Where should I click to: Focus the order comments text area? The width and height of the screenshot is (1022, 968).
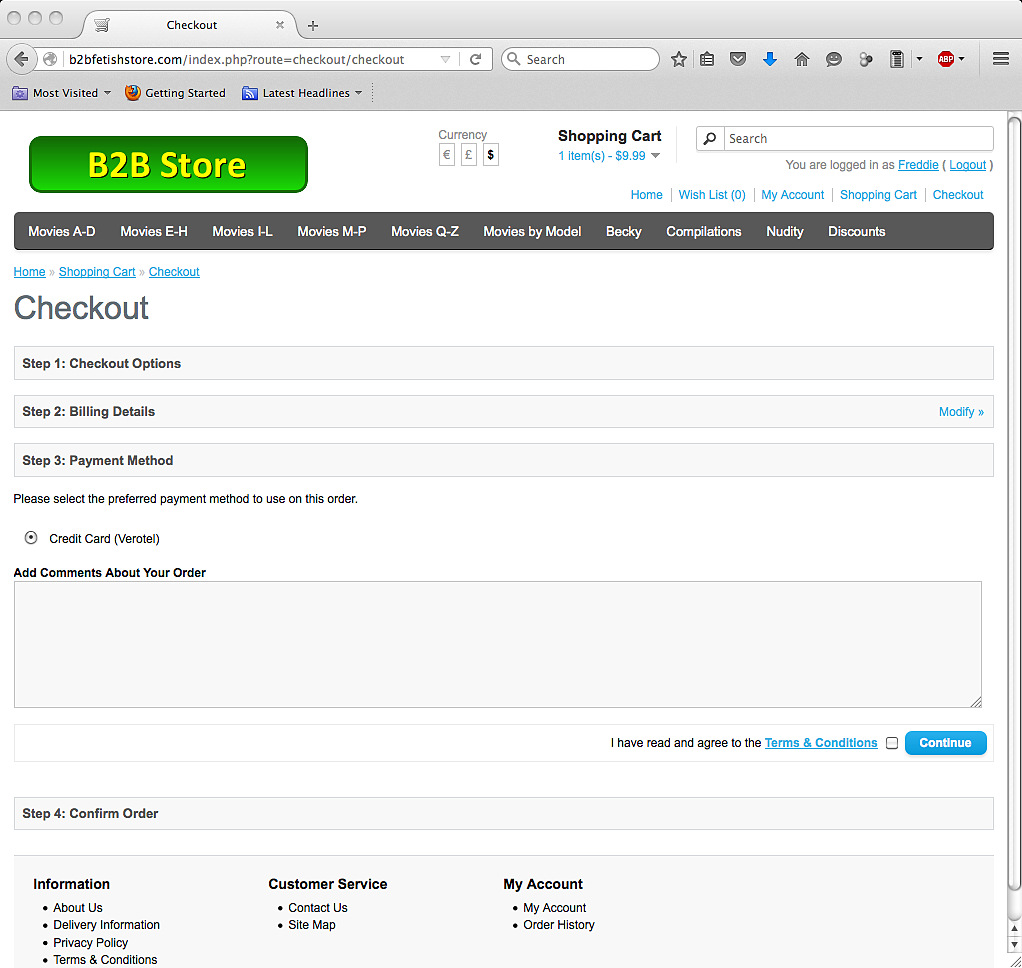(x=498, y=644)
